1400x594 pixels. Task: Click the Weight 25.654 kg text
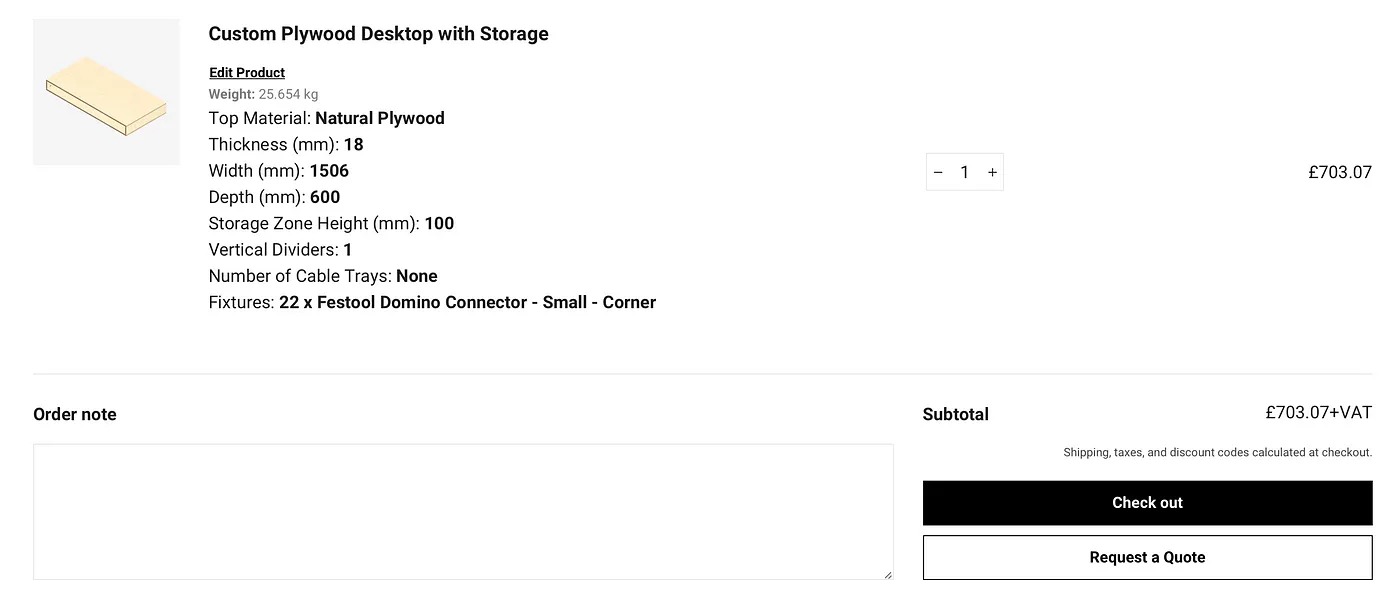(263, 94)
